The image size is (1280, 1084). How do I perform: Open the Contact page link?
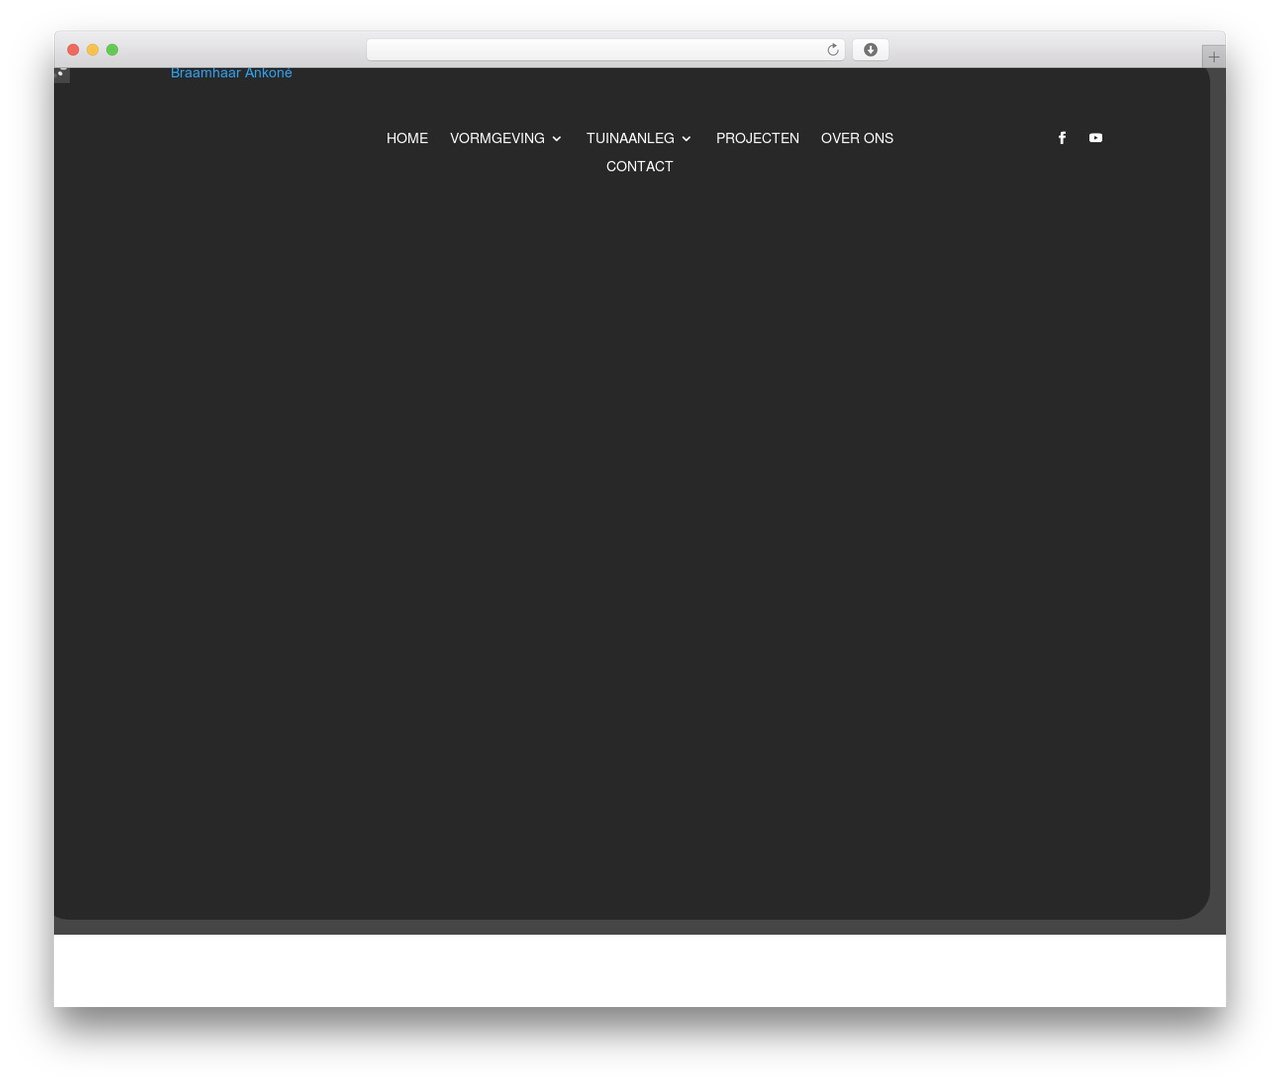(x=640, y=166)
